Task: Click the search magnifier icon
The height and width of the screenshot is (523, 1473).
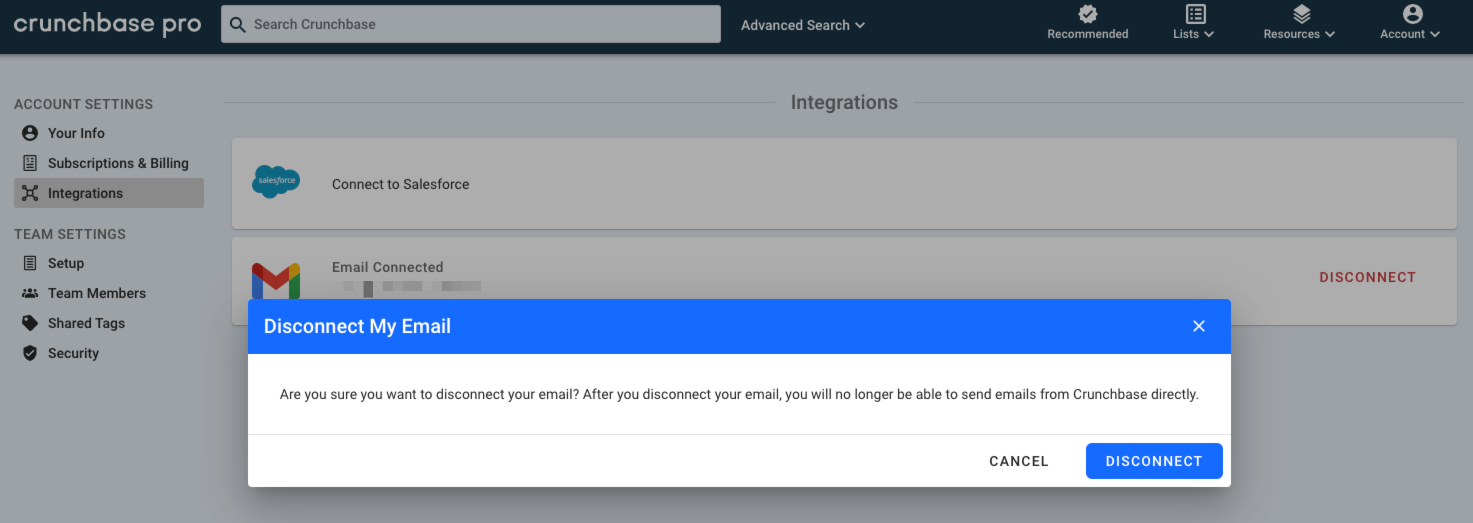Action: point(238,24)
